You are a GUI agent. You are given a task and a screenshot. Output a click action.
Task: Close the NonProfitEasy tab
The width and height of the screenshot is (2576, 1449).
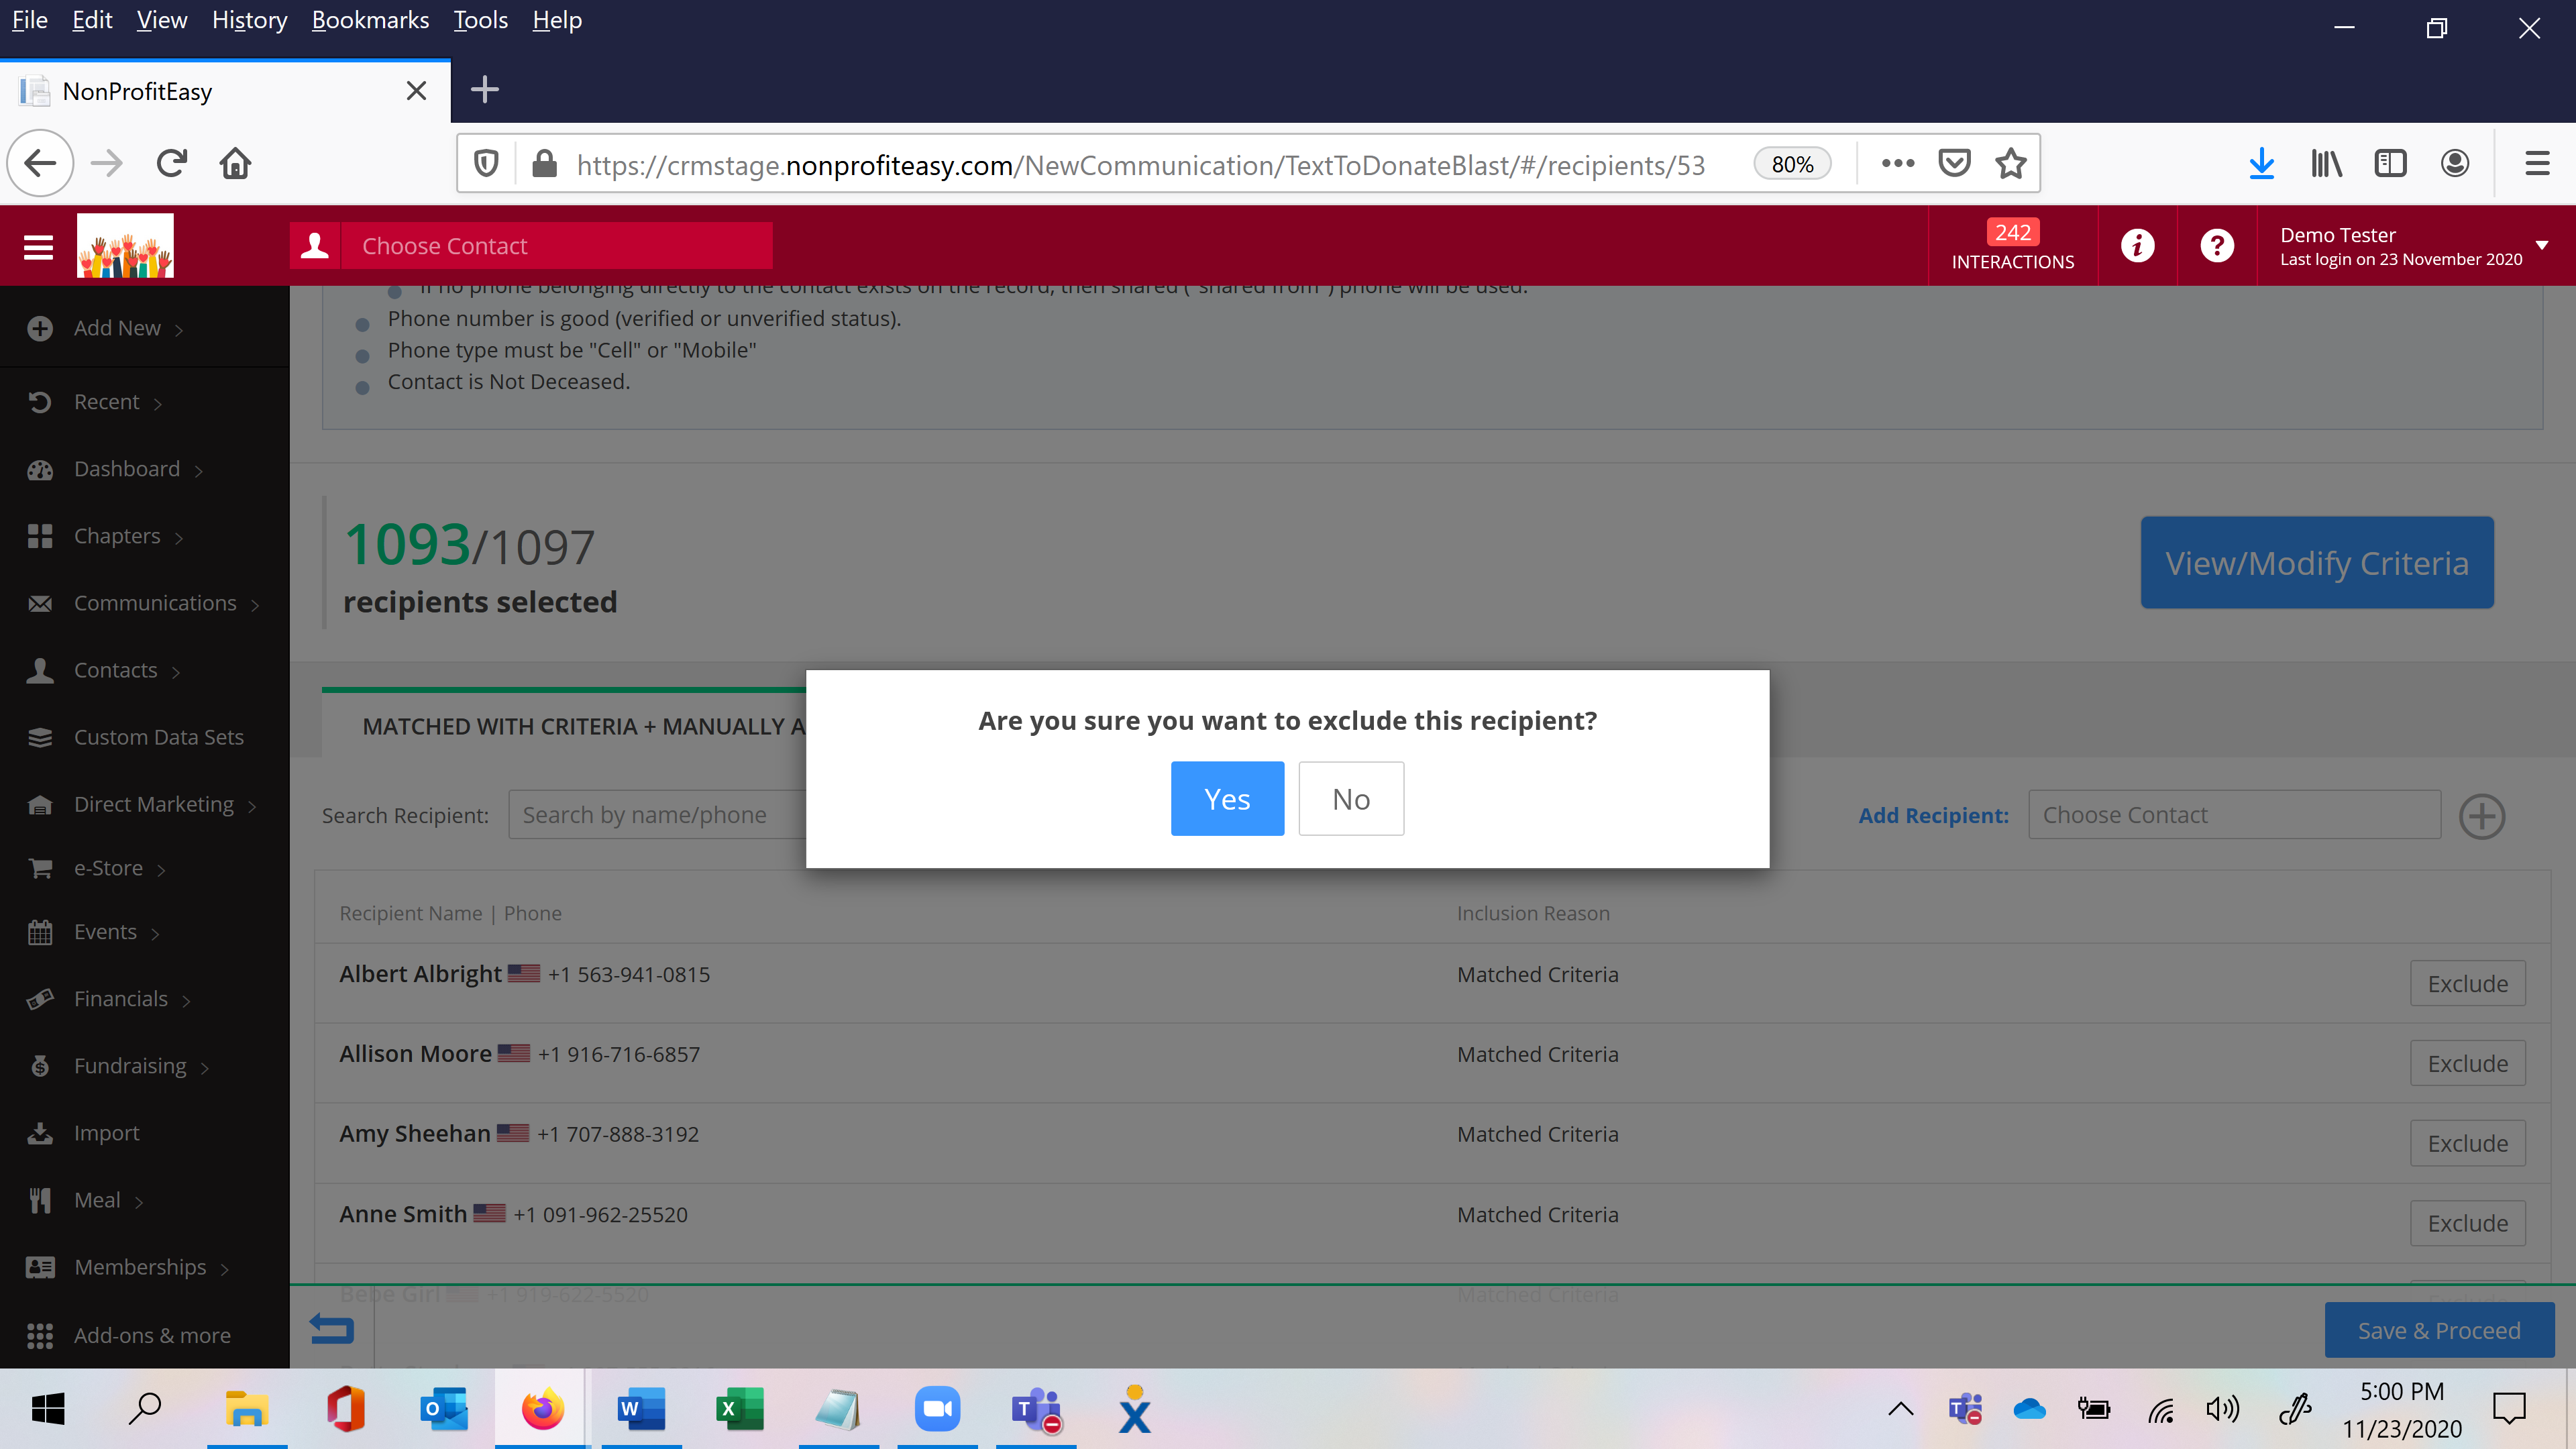point(416,91)
